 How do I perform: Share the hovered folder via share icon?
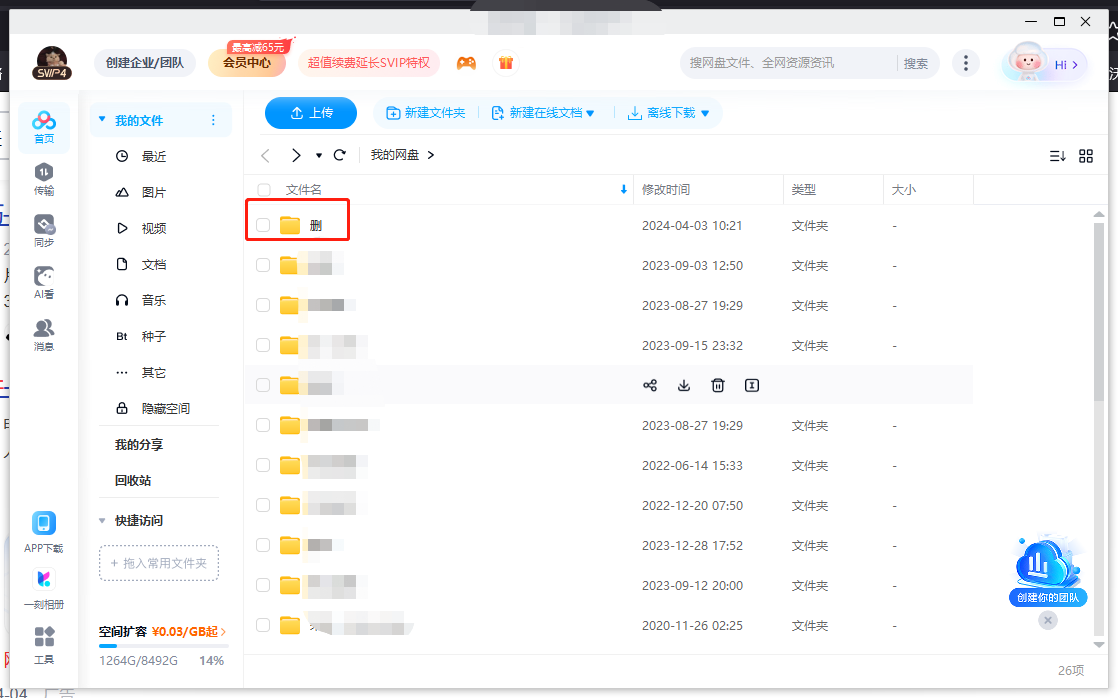tap(650, 385)
